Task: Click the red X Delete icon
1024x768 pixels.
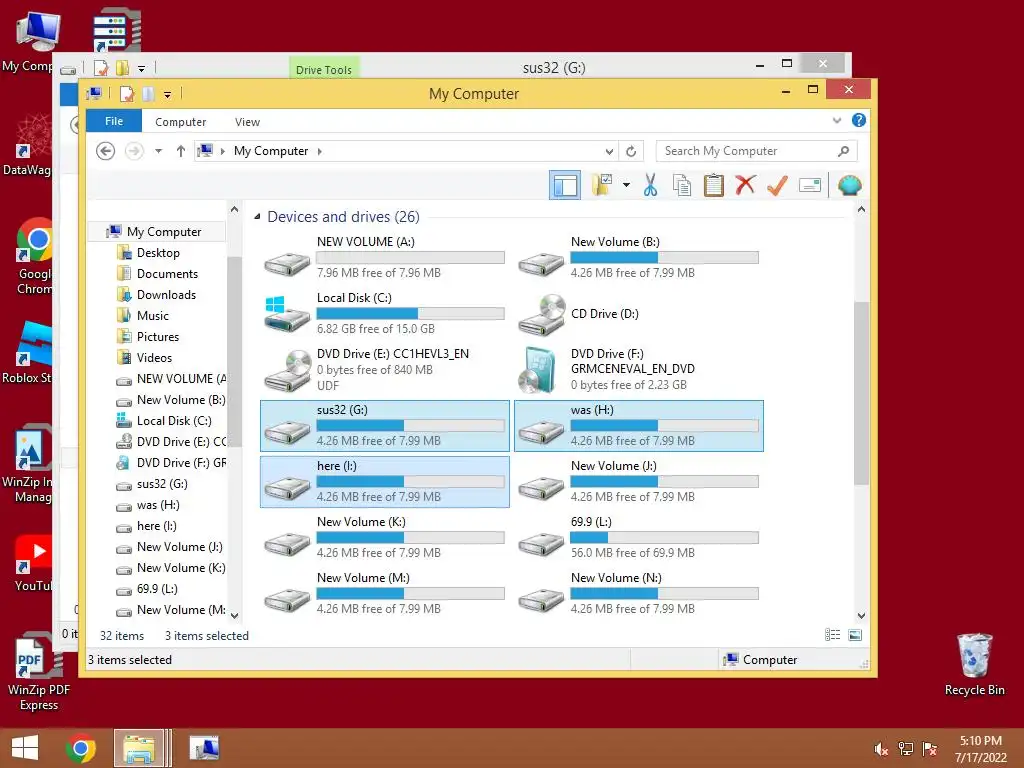Action: point(745,185)
